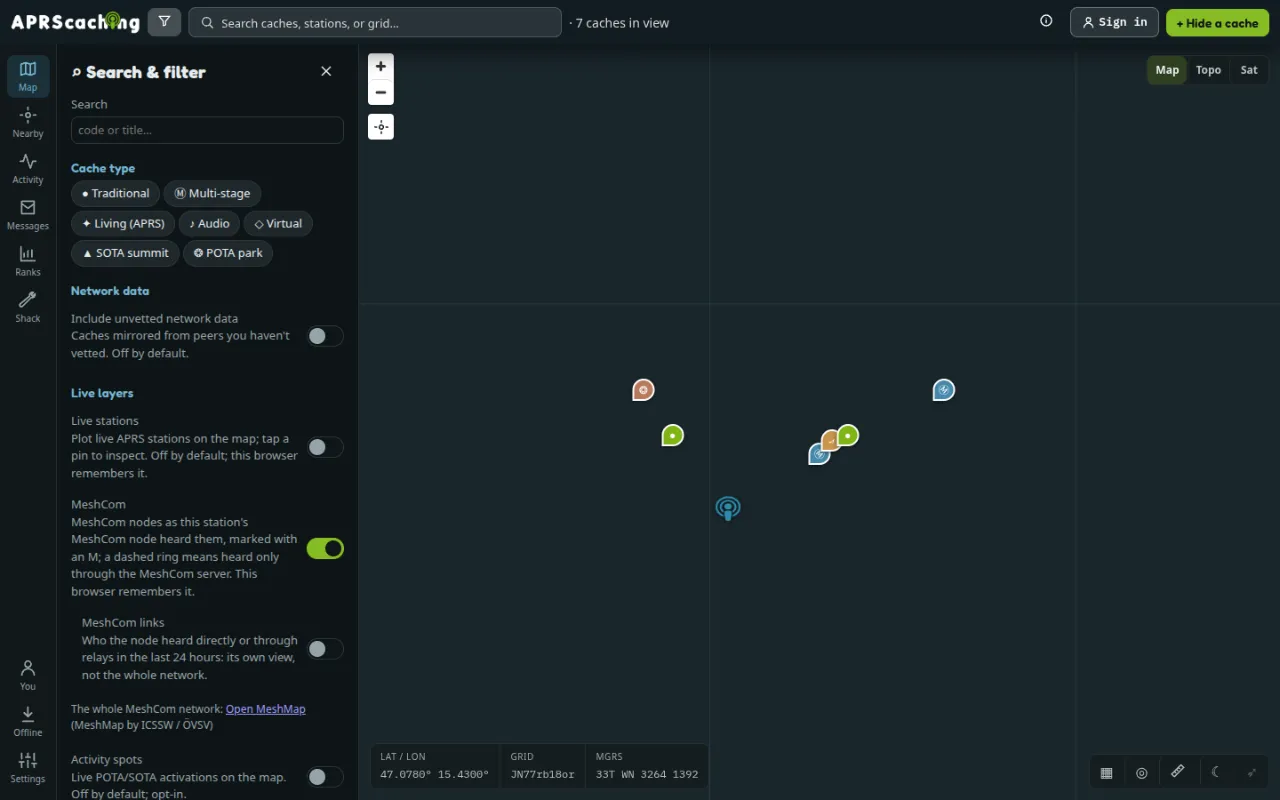Zoom out on the map
Screen dimensions: 1280x800
pyautogui.click(x=381, y=92)
